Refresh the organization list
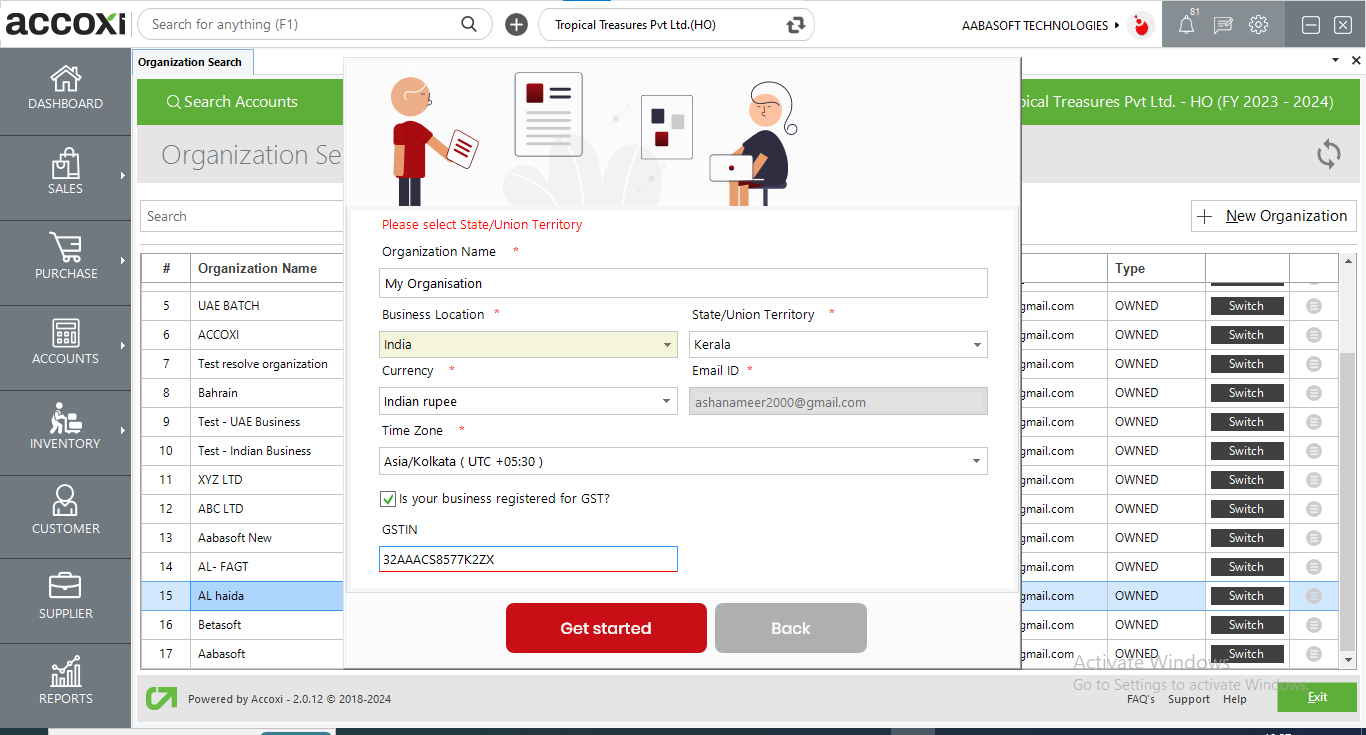The image size is (1366, 735). 1328,154
